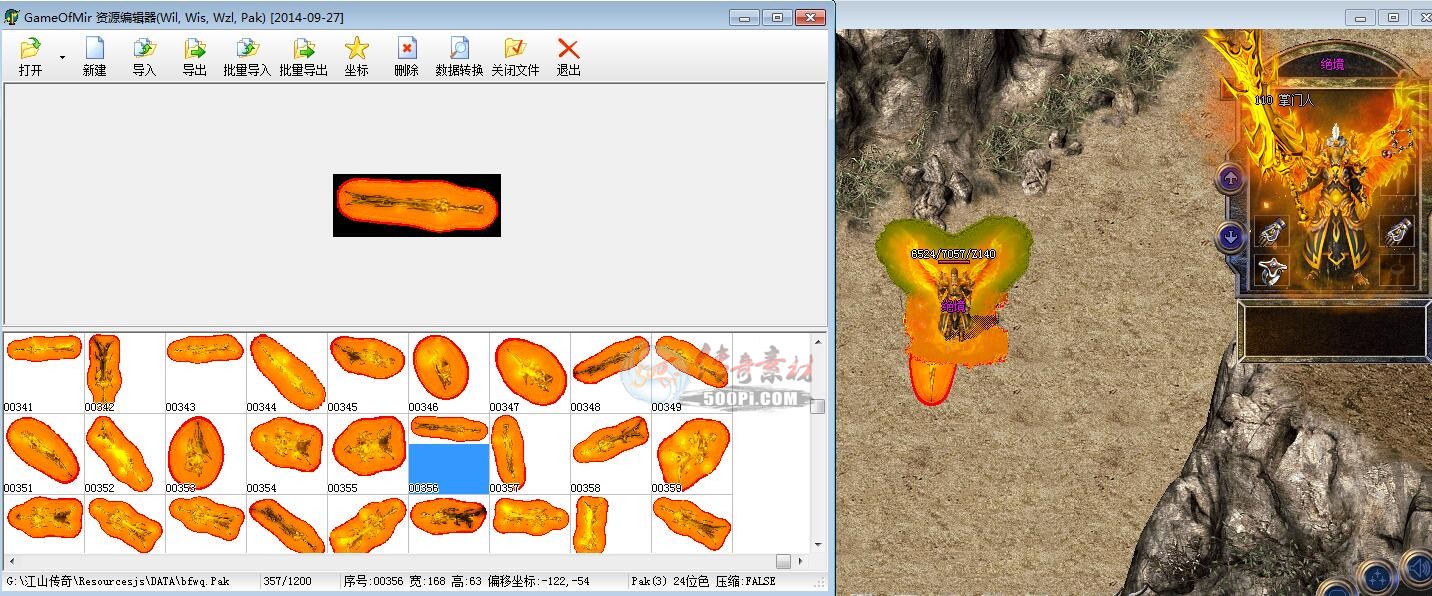Select thumbnail 00358

point(610,454)
